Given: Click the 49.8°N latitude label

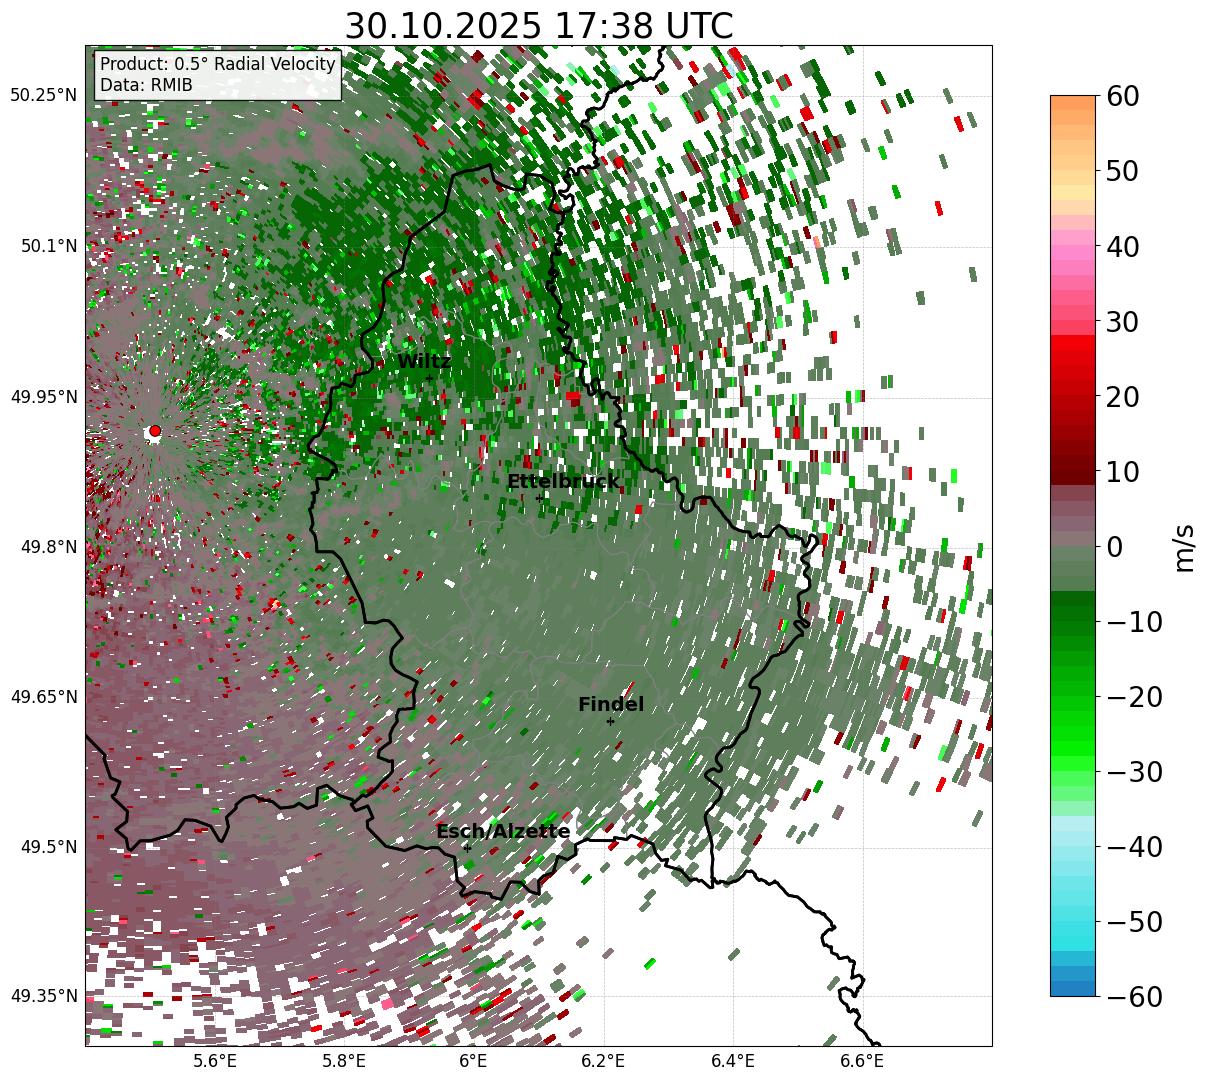Looking at the screenshot, I should click(48, 547).
